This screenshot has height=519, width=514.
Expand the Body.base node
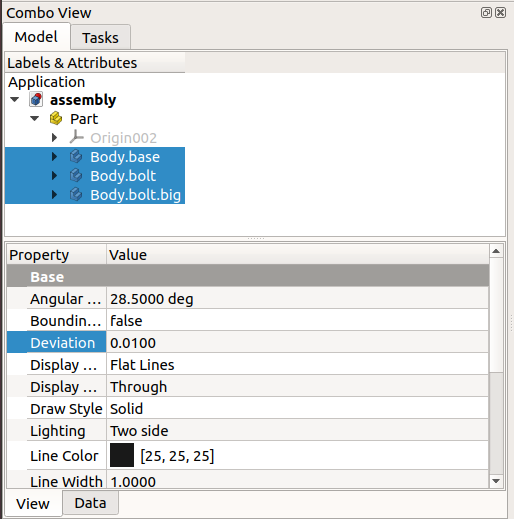tap(54, 156)
